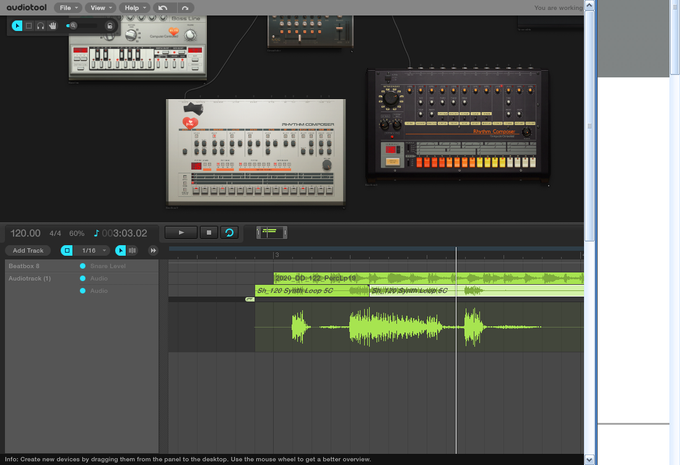Click the timeline overview minimap
The width and height of the screenshot is (680, 465).
271,232
